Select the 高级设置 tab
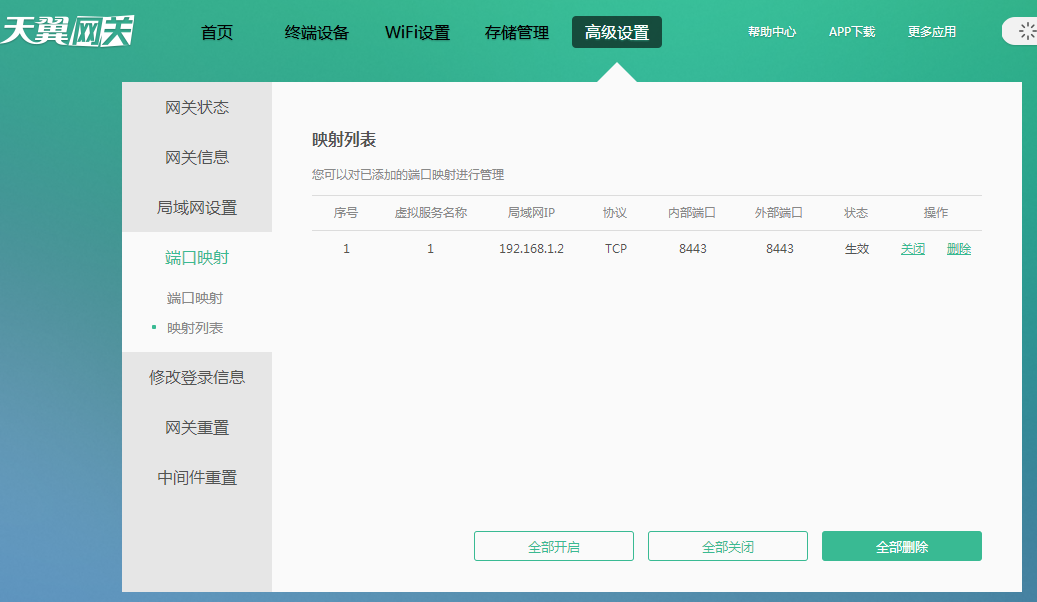 point(617,32)
